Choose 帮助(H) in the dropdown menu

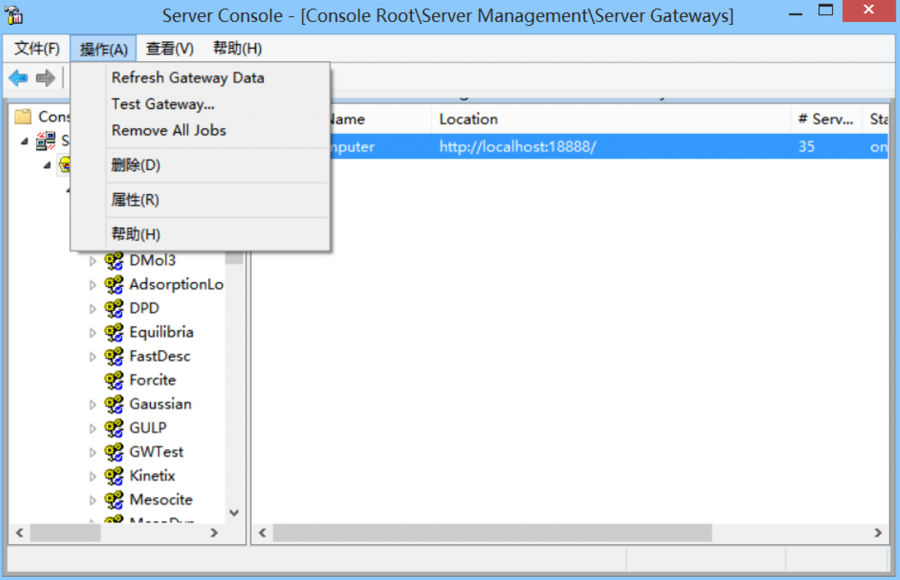(200, 234)
